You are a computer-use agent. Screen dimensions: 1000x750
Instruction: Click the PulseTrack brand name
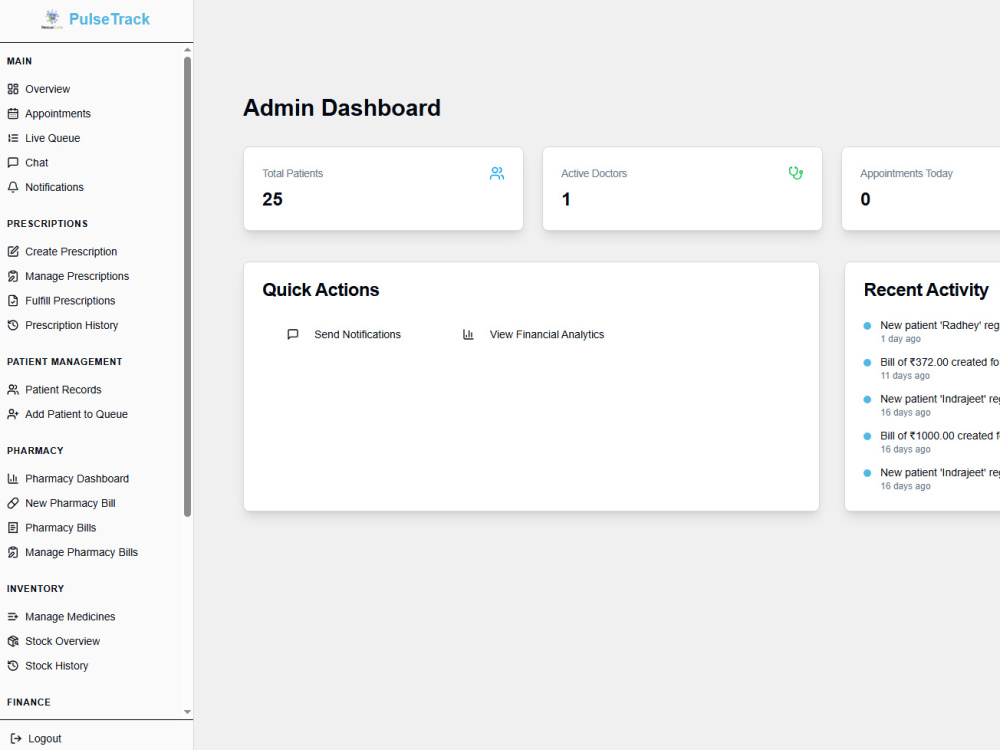[109, 19]
